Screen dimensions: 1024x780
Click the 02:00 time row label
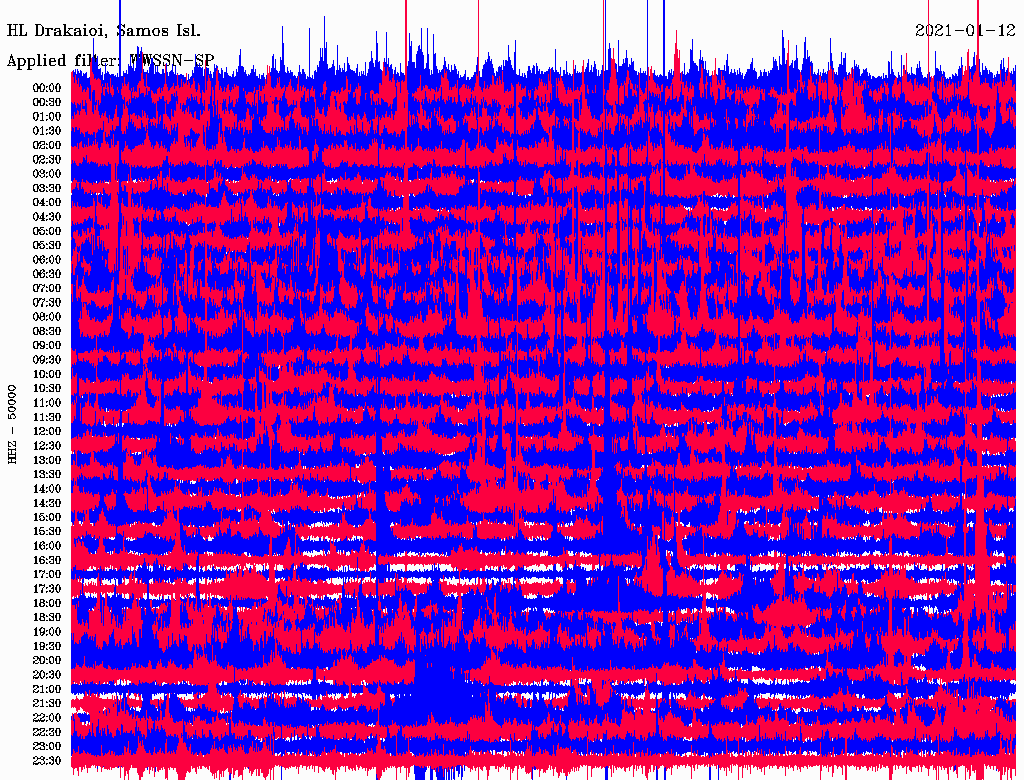47,146
